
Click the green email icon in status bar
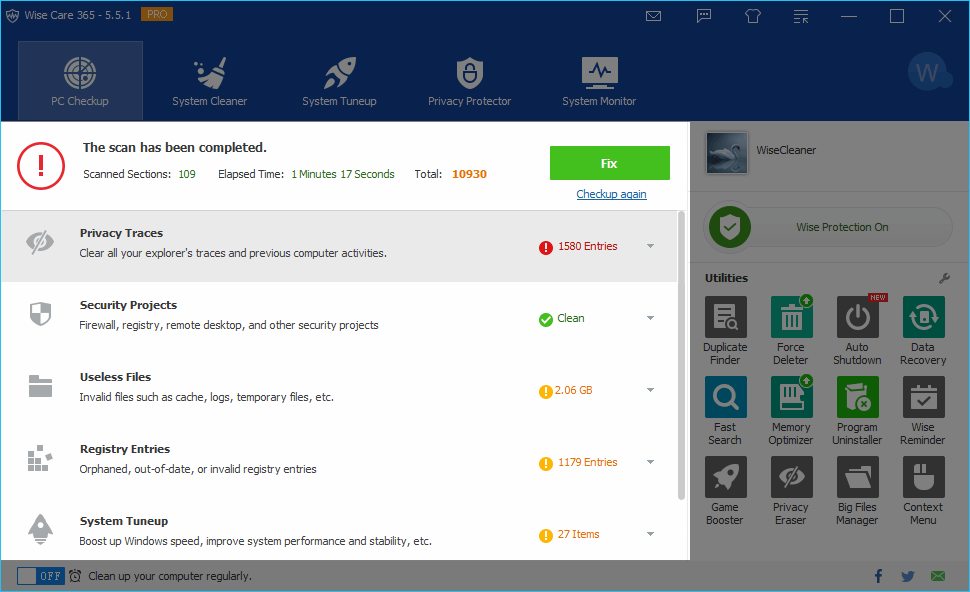tap(938, 577)
